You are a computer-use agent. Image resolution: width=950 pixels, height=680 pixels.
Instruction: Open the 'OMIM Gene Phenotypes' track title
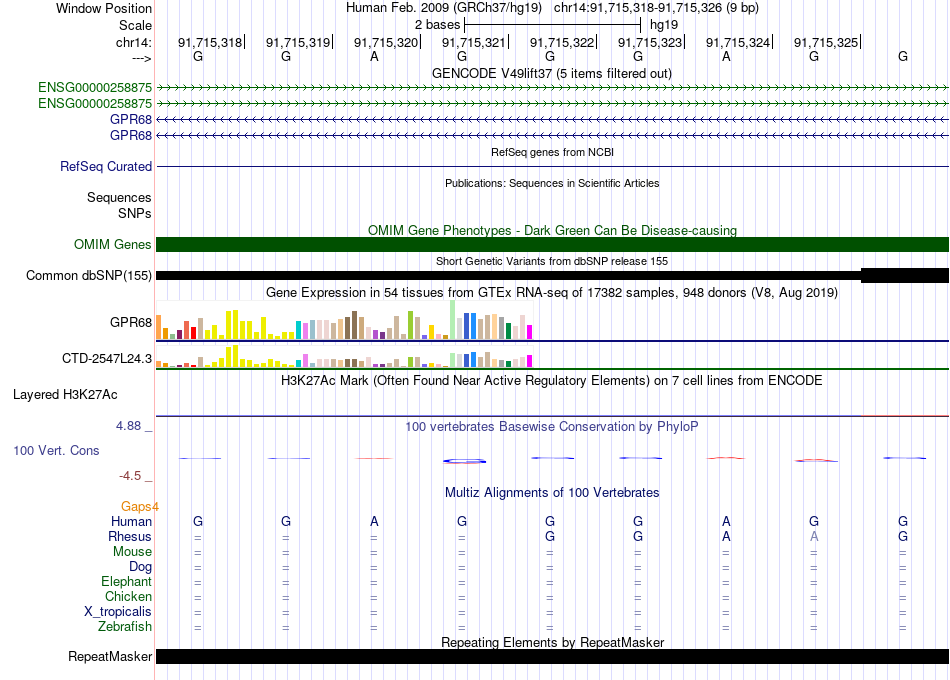(553, 230)
